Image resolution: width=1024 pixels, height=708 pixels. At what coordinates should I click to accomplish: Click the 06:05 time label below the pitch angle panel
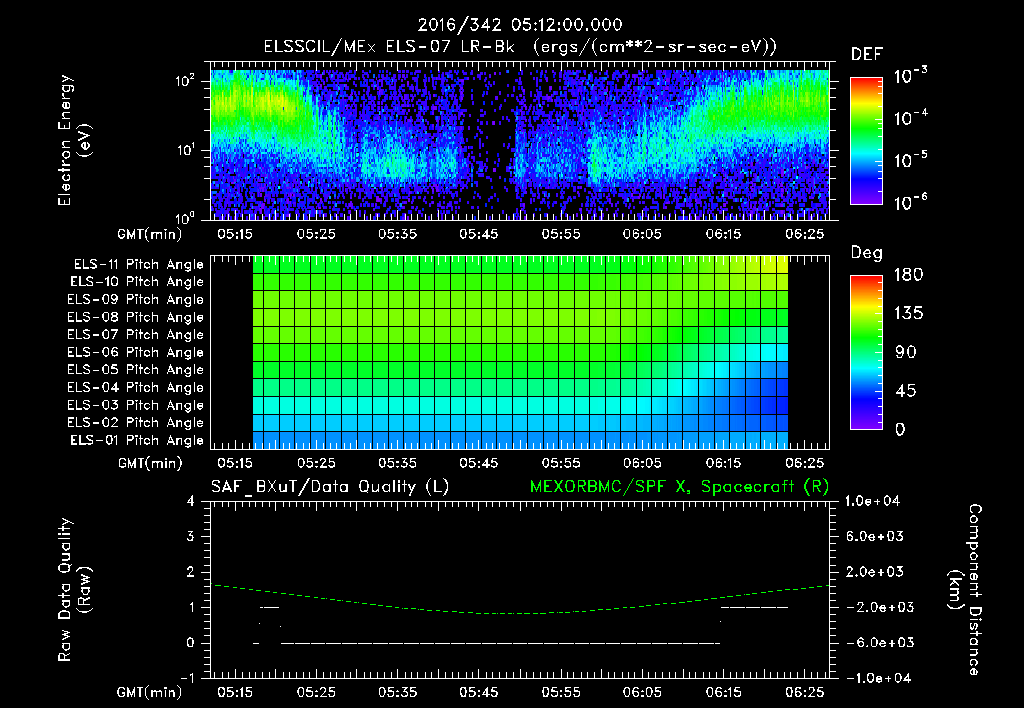642,462
